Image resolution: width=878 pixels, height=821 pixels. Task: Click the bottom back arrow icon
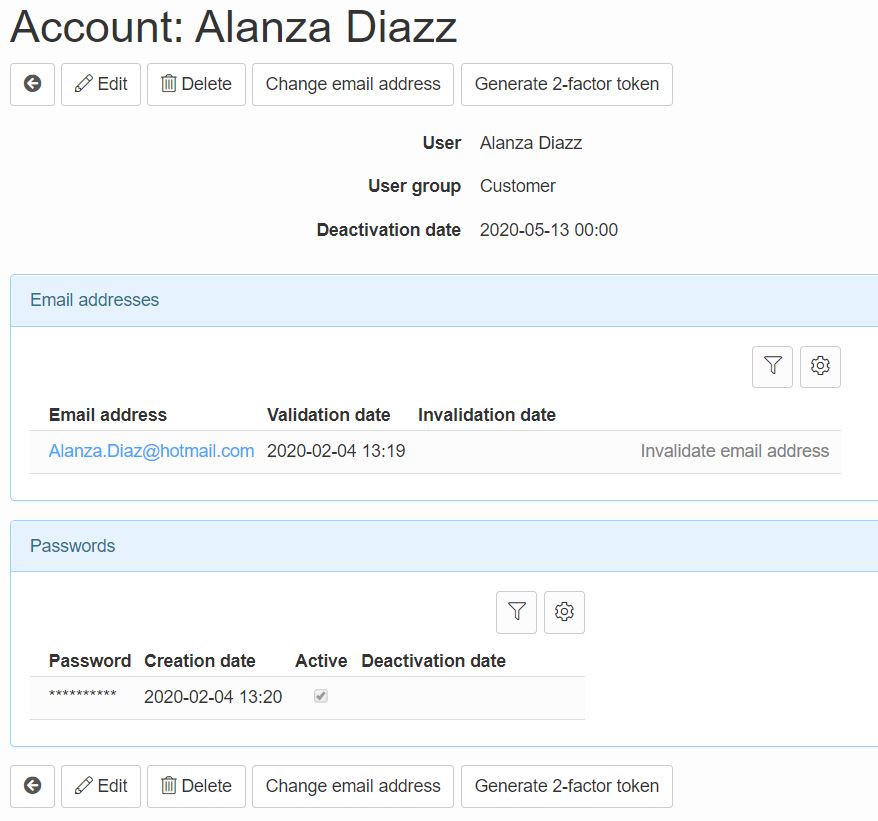(x=32, y=786)
